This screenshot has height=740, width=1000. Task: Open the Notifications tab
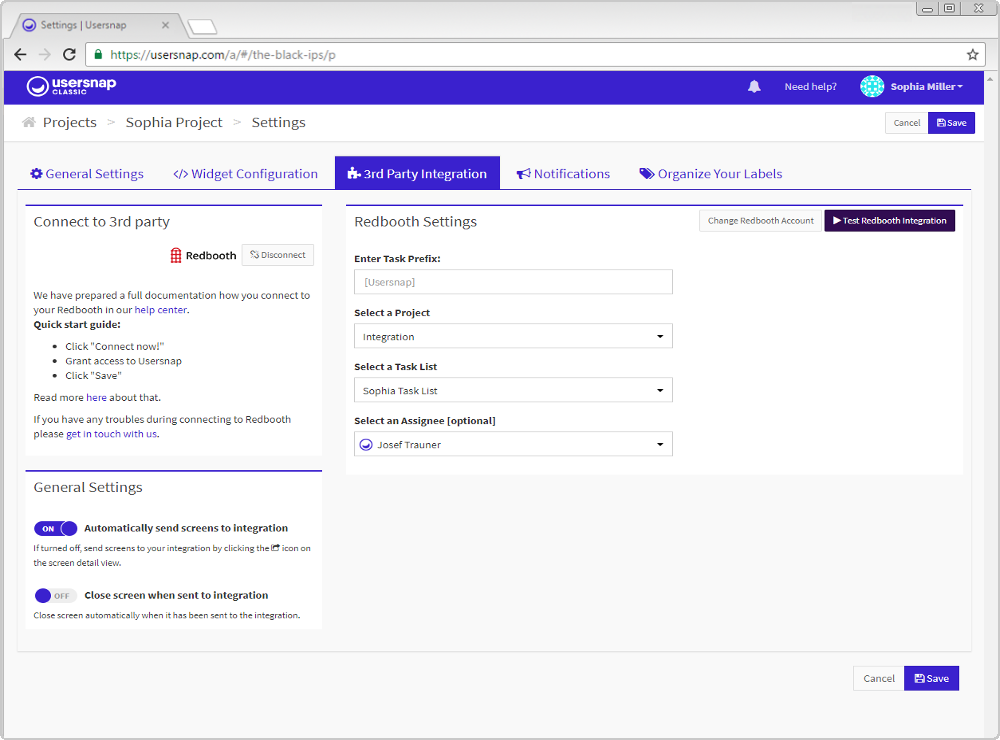(x=563, y=174)
